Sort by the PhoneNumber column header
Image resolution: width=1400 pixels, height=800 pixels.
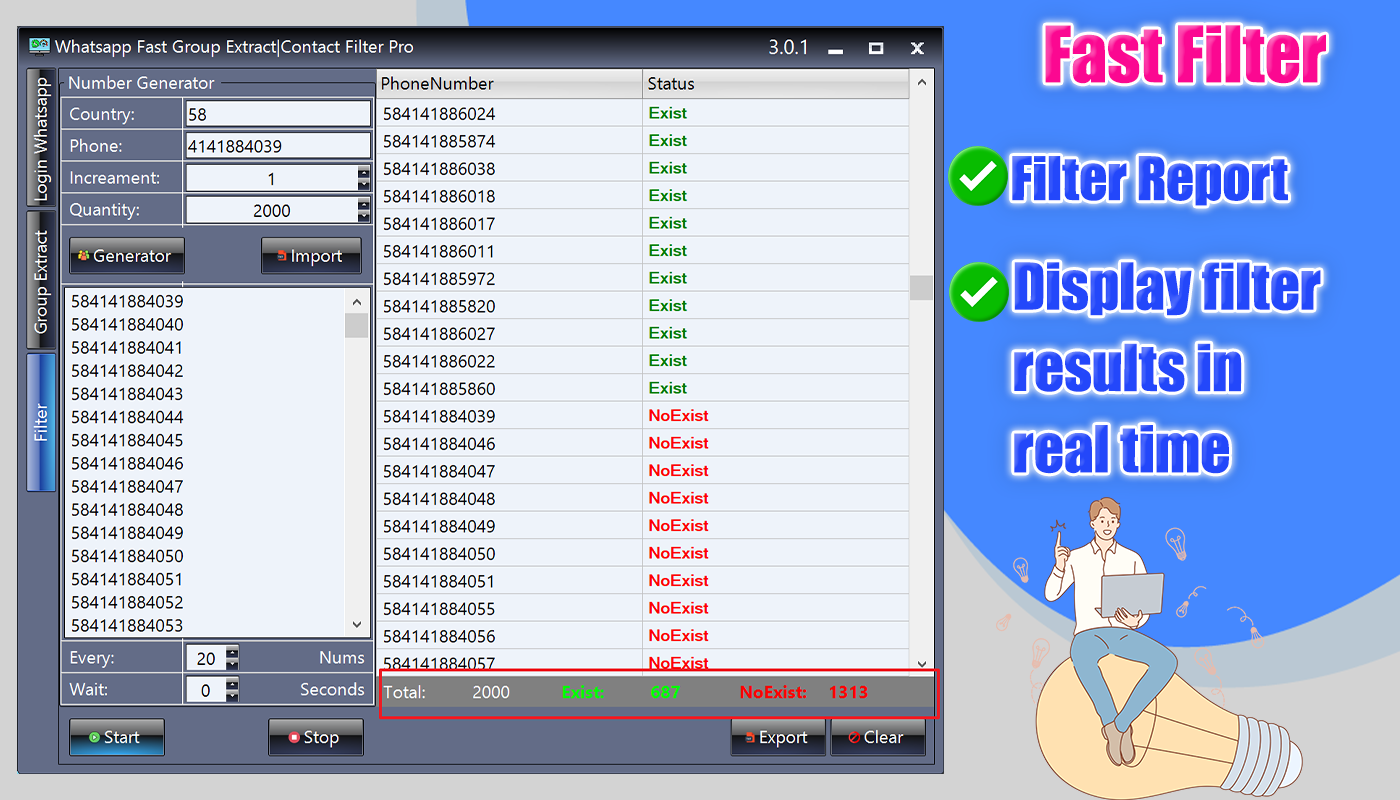tap(509, 83)
